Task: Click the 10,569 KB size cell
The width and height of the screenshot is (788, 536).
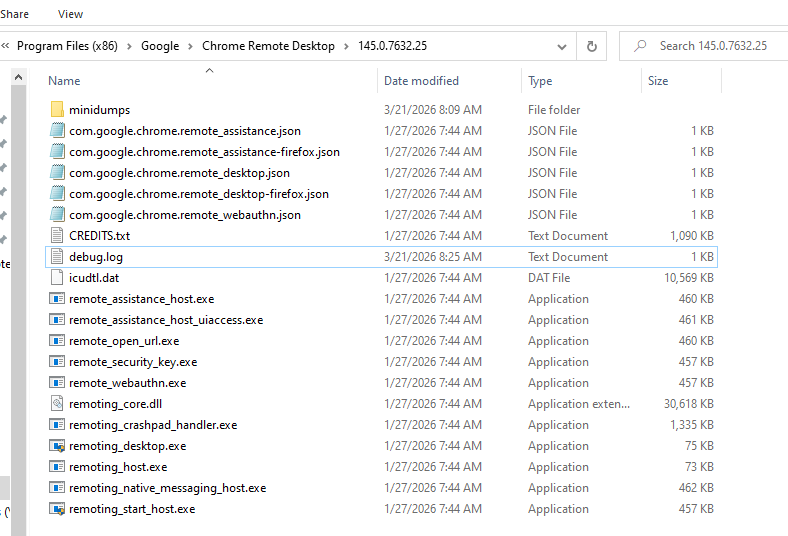Action: click(689, 278)
